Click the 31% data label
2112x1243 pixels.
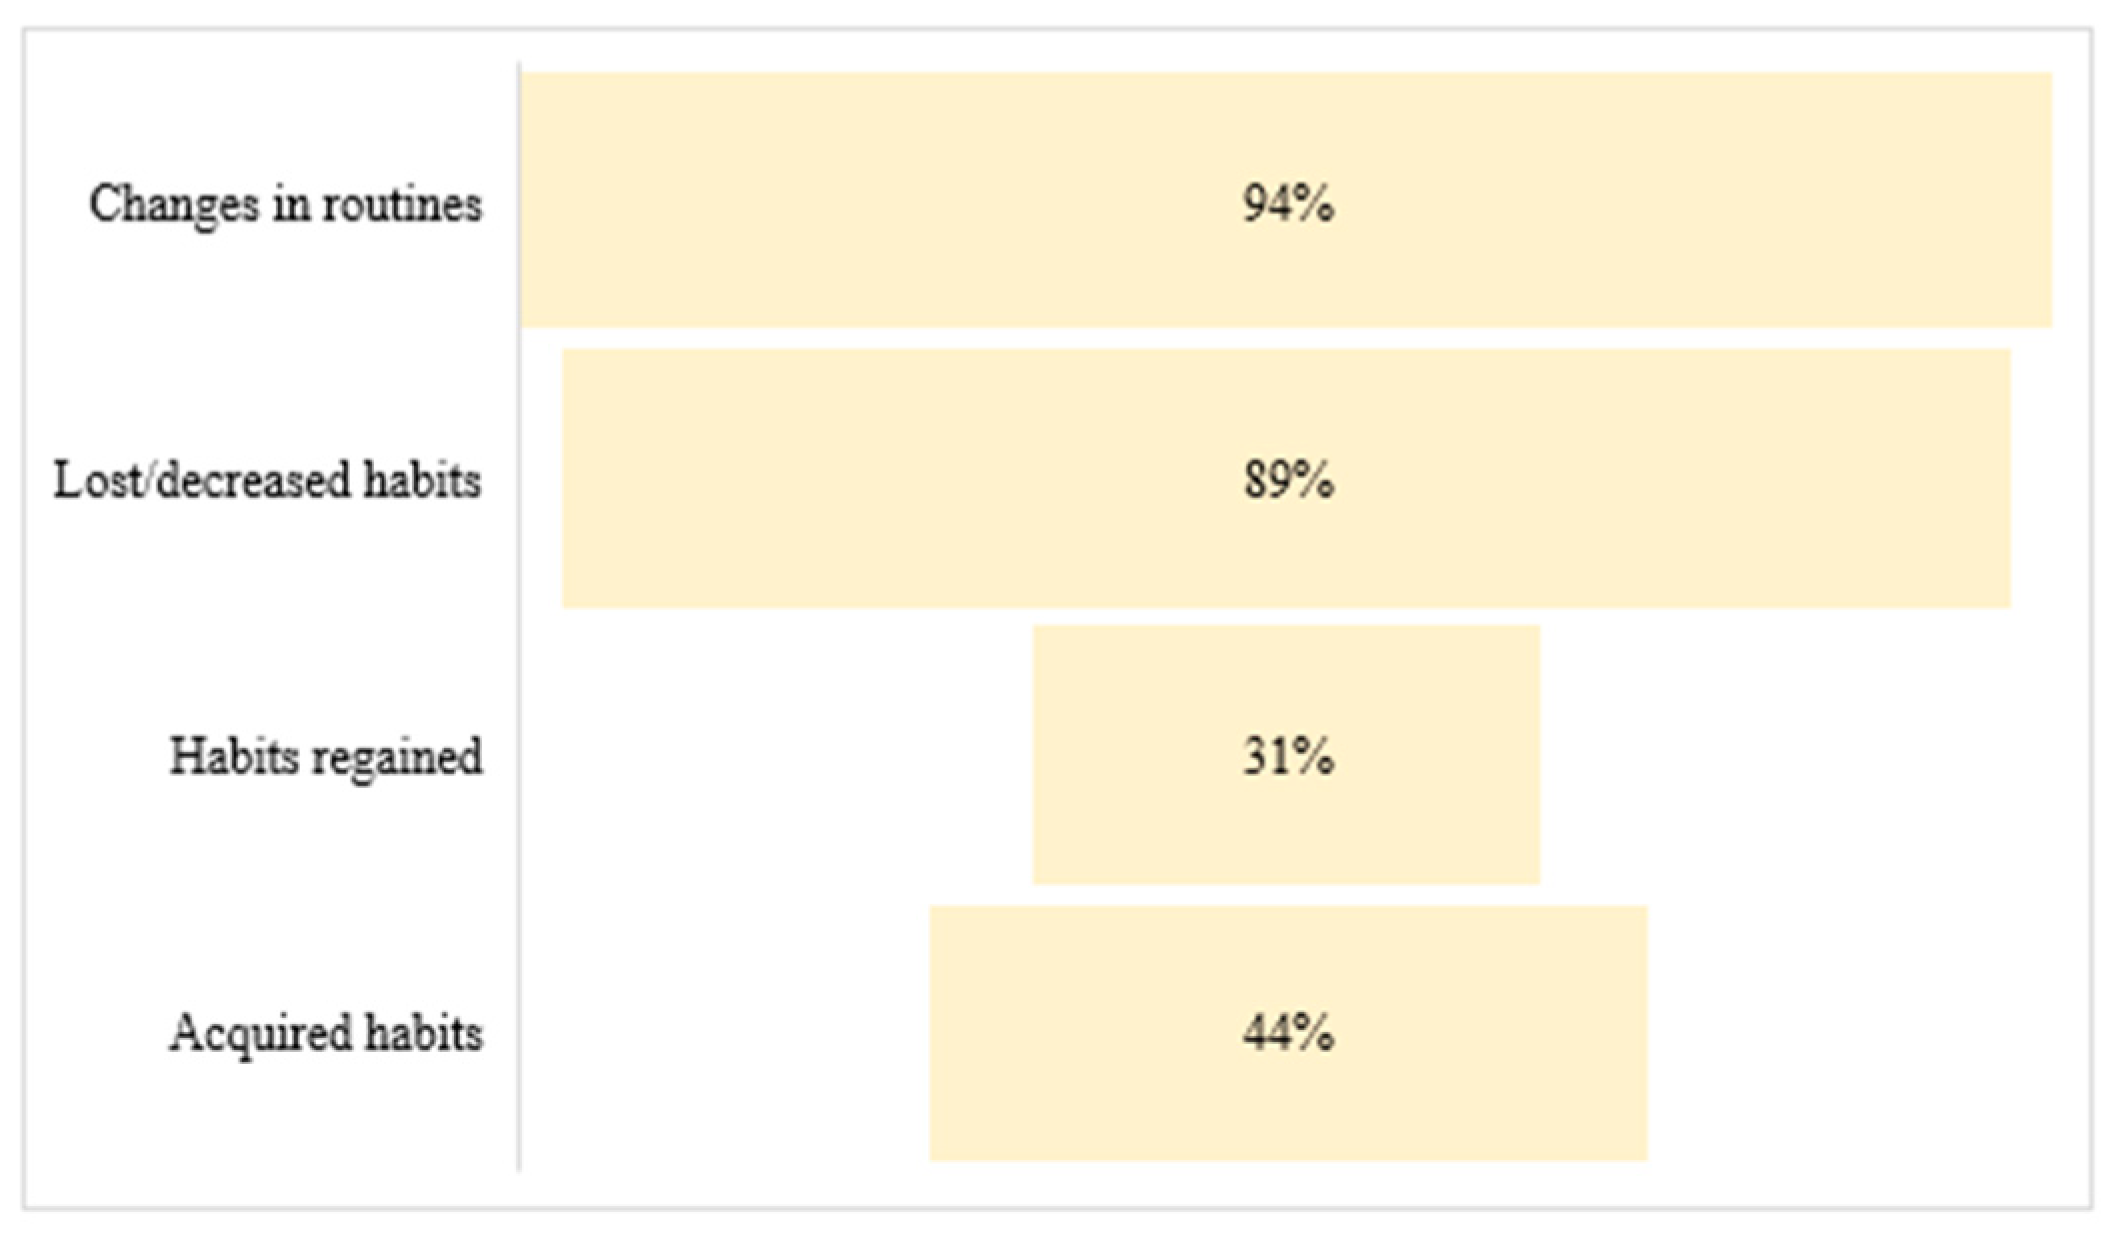pyautogui.click(x=1288, y=756)
